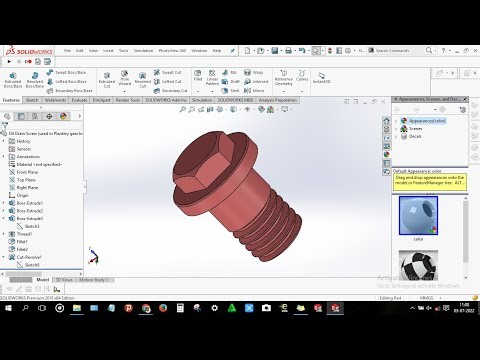Switch to the 3D Views tab
This screenshot has width=480, height=360.
[x=64, y=280]
